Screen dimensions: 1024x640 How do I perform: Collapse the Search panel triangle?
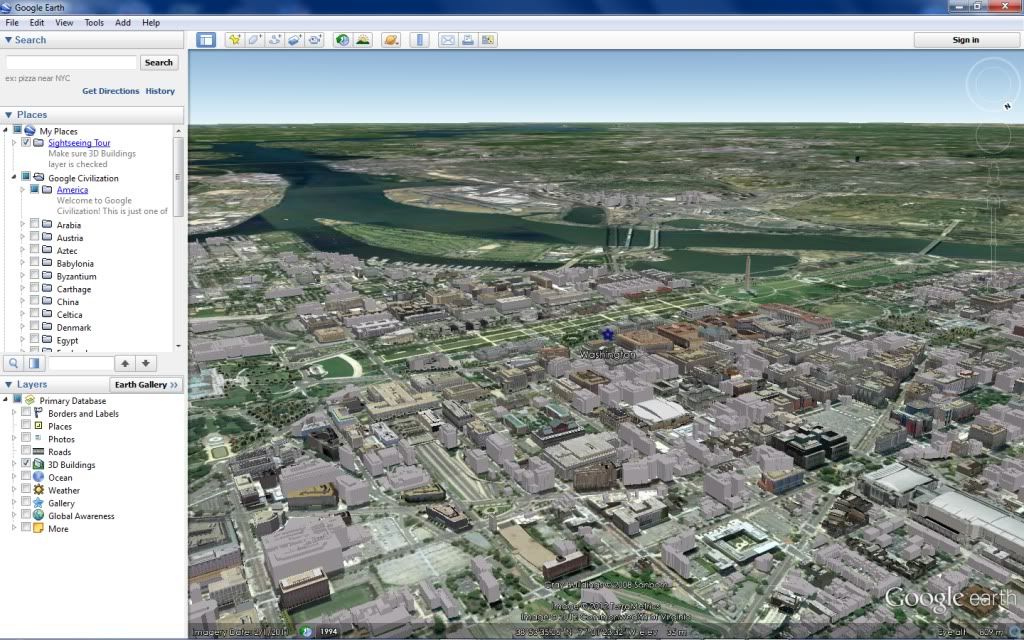click(x=8, y=40)
